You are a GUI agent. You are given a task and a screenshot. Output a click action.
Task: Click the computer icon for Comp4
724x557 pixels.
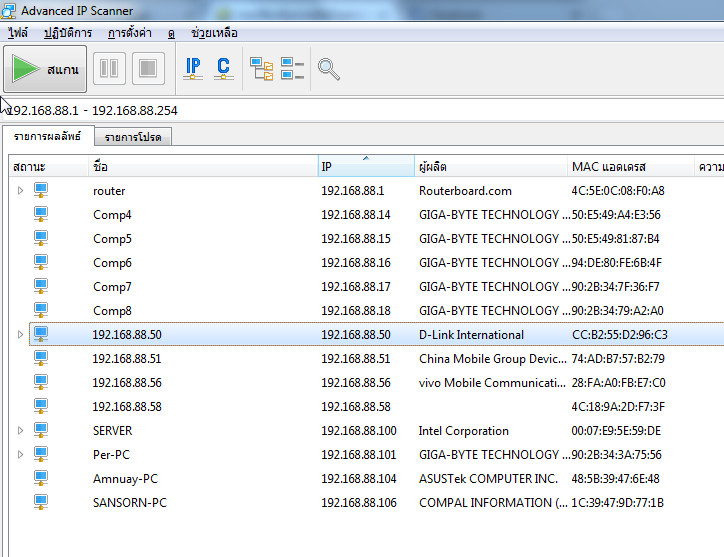click(41, 214)
